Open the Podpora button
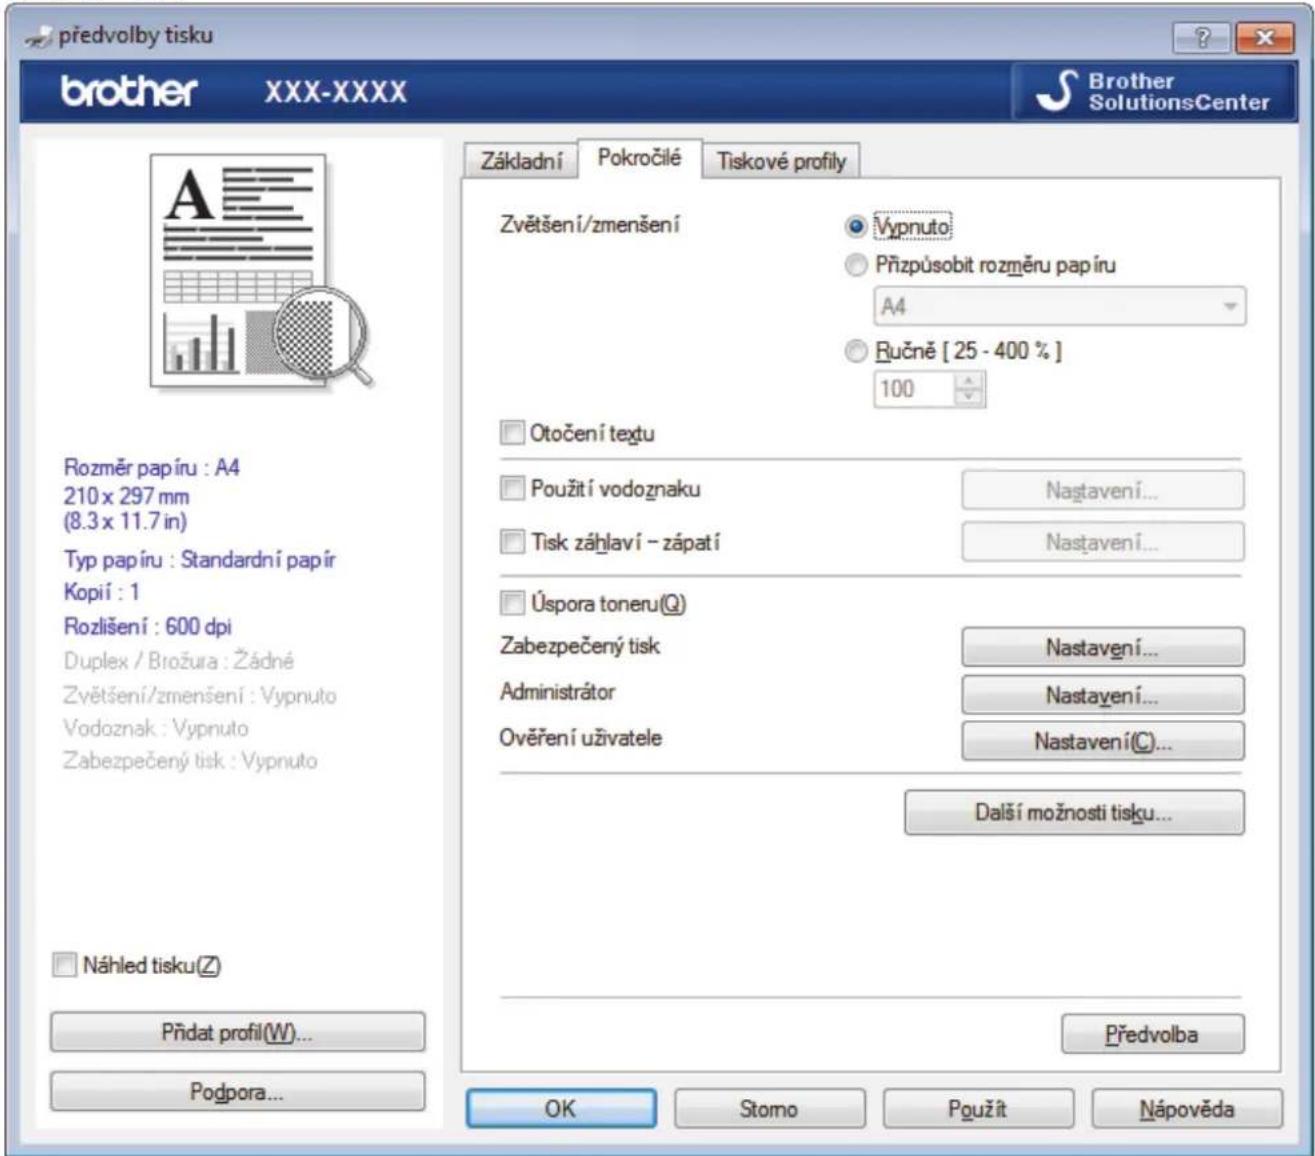The height and width of the screenshot is (1156, 1315). tap(237, 1091)
